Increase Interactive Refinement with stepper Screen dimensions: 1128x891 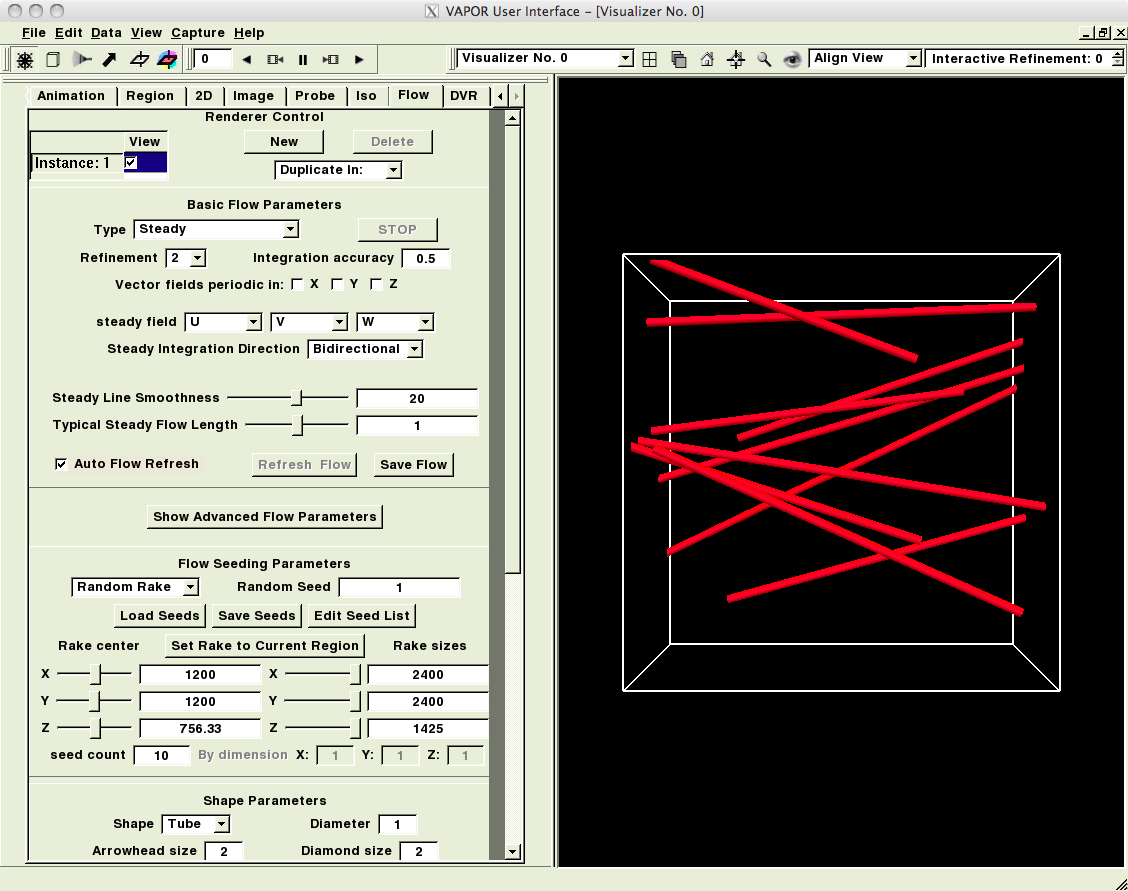(1117, 54)
